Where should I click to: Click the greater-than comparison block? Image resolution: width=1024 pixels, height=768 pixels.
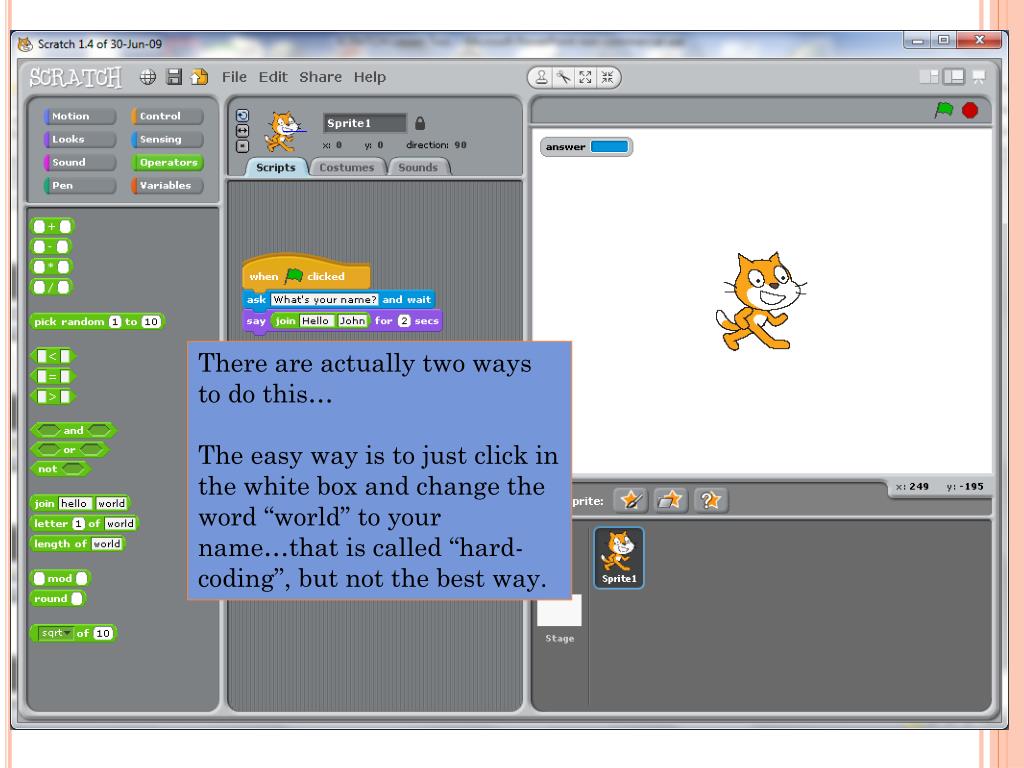coord(53,396)
